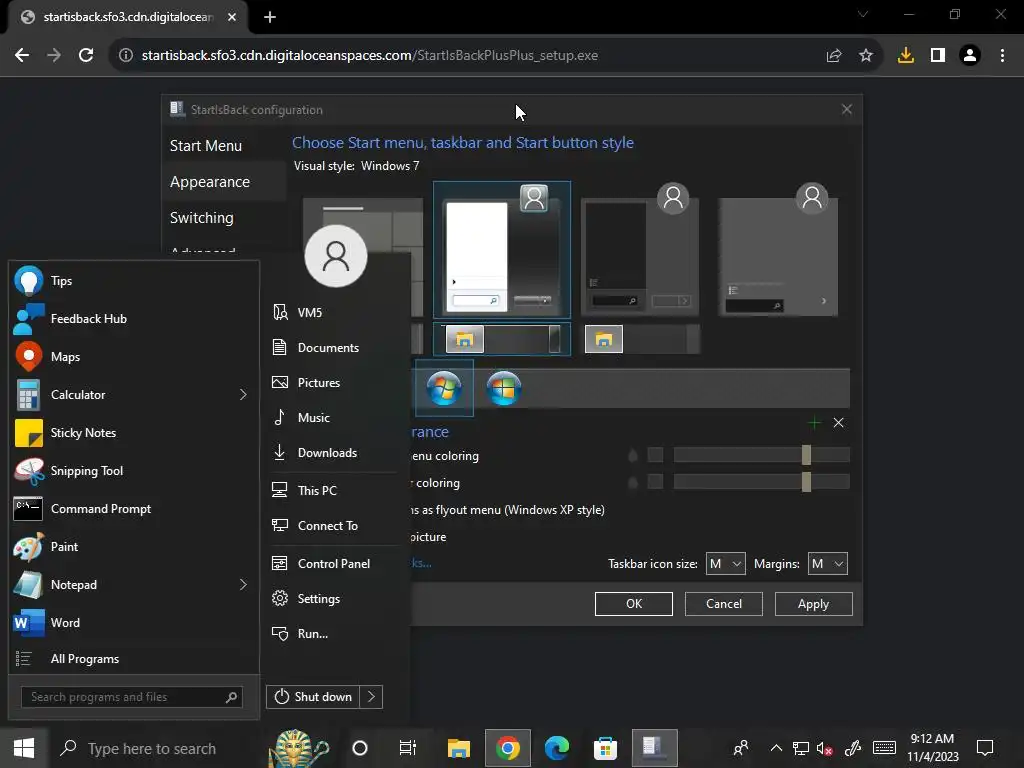
Task: Expand the Notepad jump list arrow
Action: [243, 584]
